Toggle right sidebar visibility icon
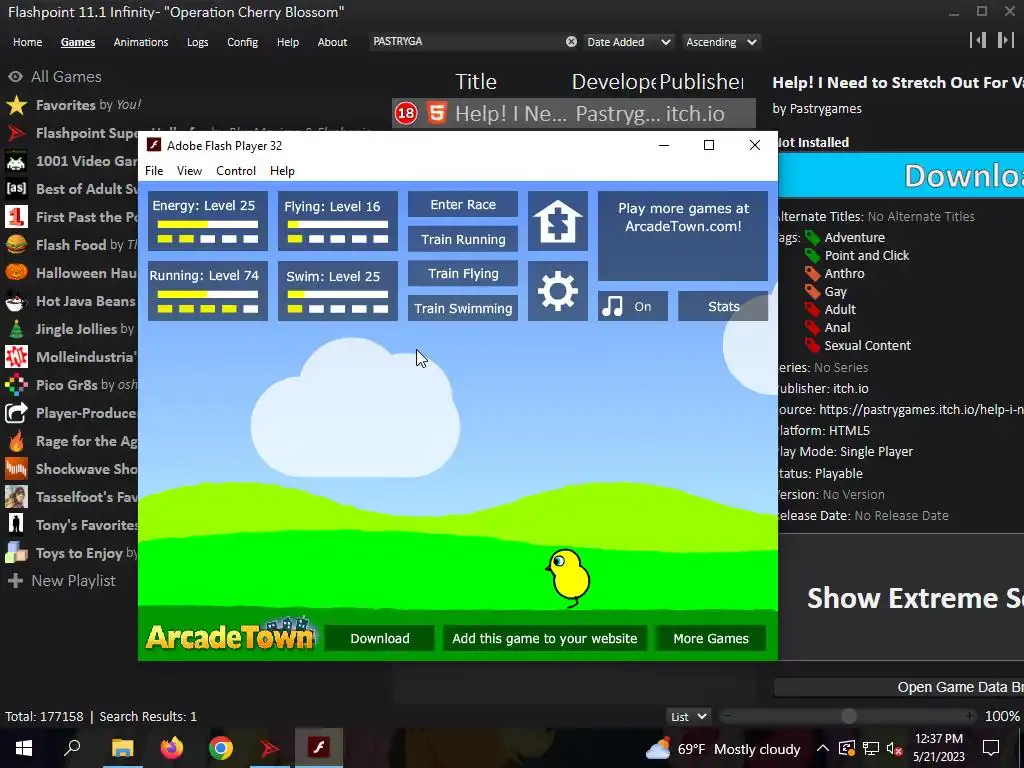 1005,40
